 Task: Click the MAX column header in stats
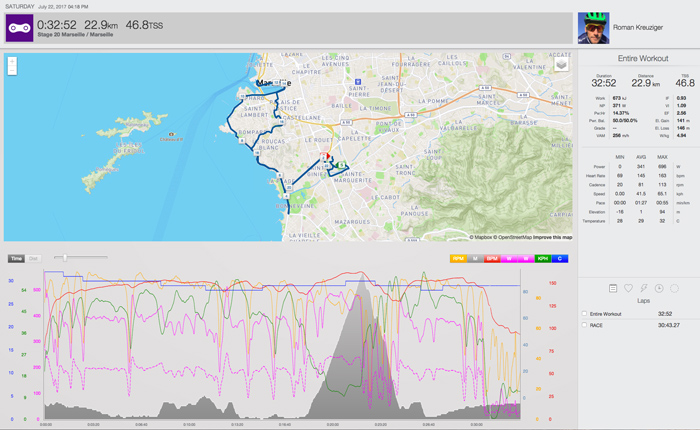click(662, 157)
